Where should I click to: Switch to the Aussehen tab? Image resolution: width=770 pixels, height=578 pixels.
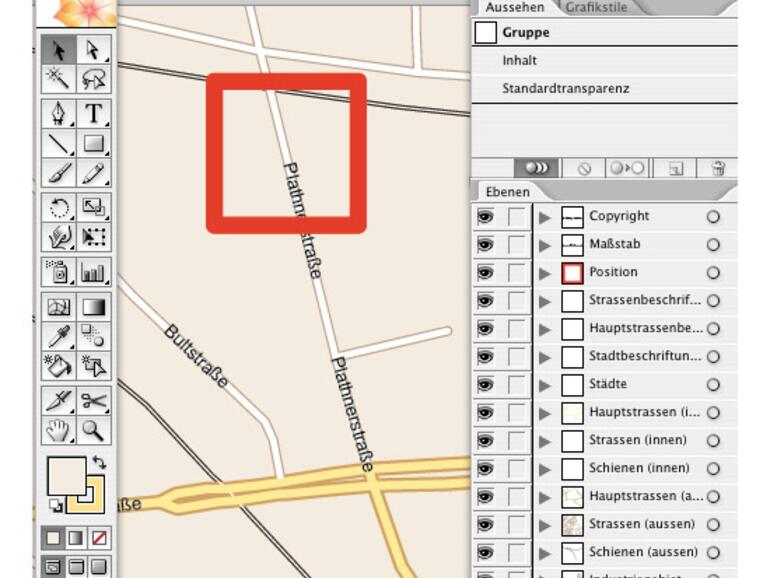pos(515,7)
